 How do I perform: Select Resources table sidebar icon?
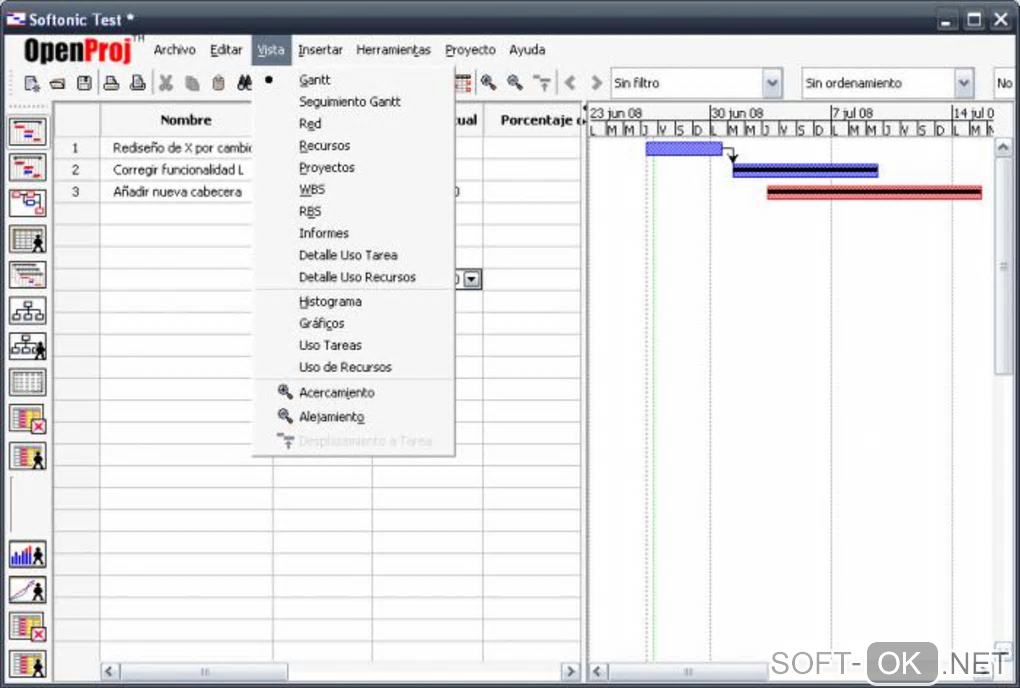point(28,239)
